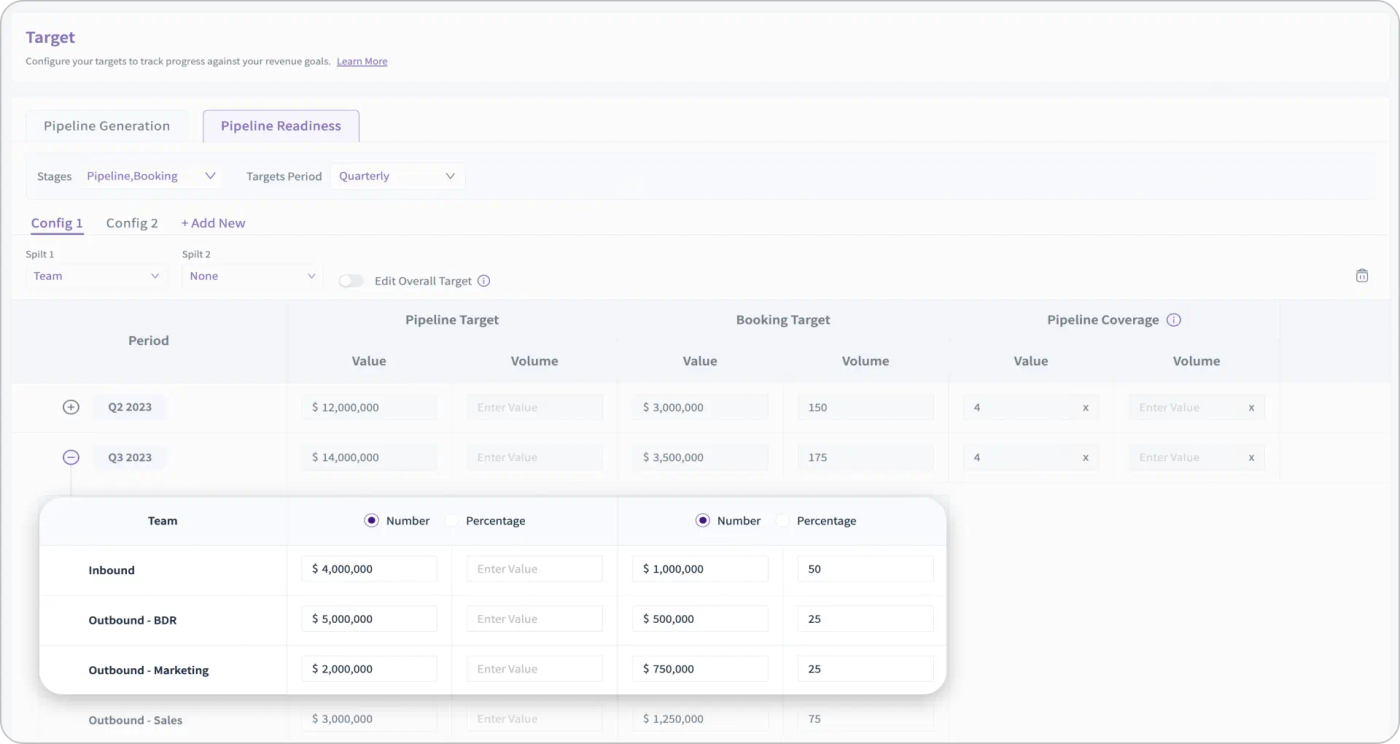Click Q2 2023 booking volume 150 field
Viewport: 1400px width, 744px height.
[866, 407]
